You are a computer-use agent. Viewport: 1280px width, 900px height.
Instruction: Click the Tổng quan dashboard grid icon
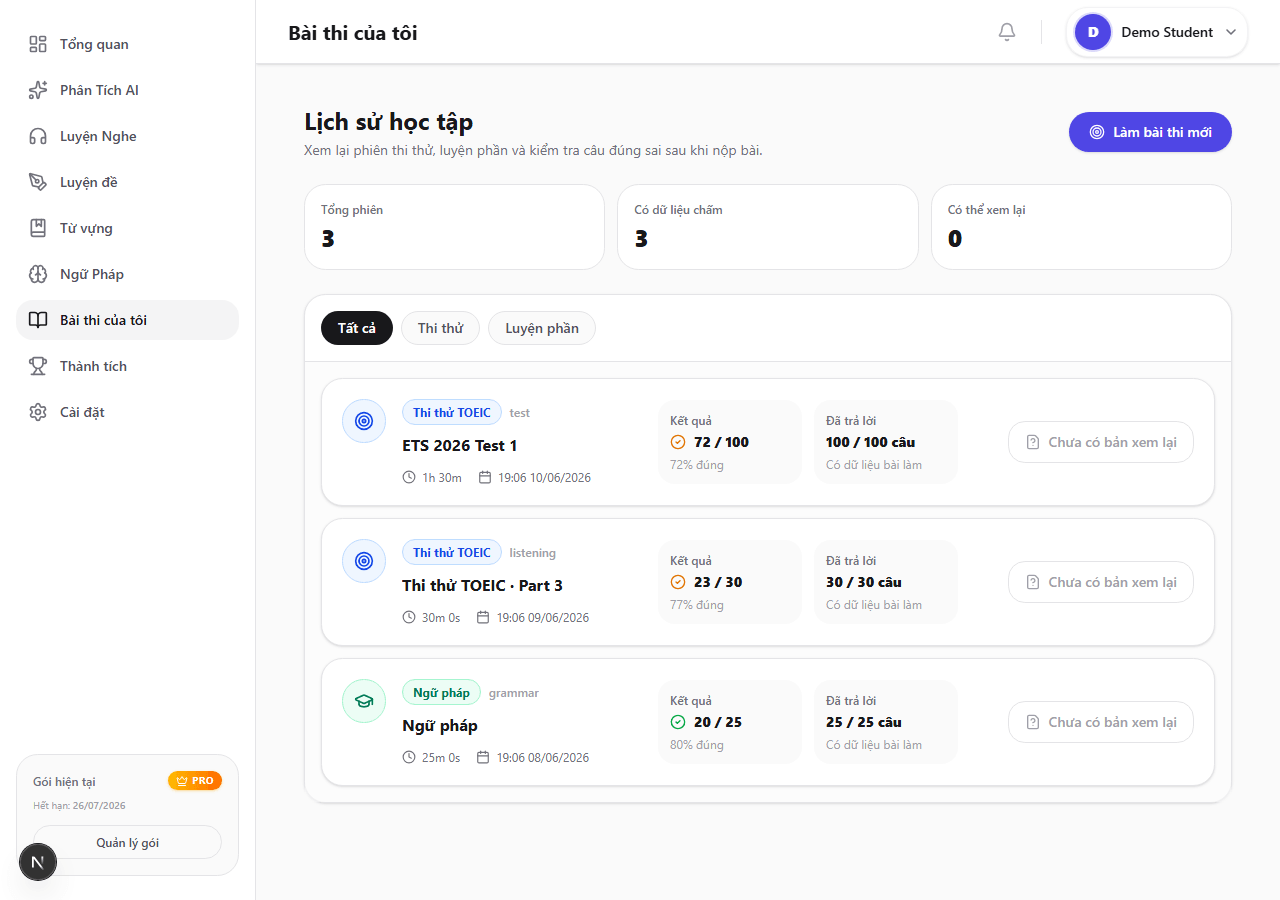[x=38, y=44]
